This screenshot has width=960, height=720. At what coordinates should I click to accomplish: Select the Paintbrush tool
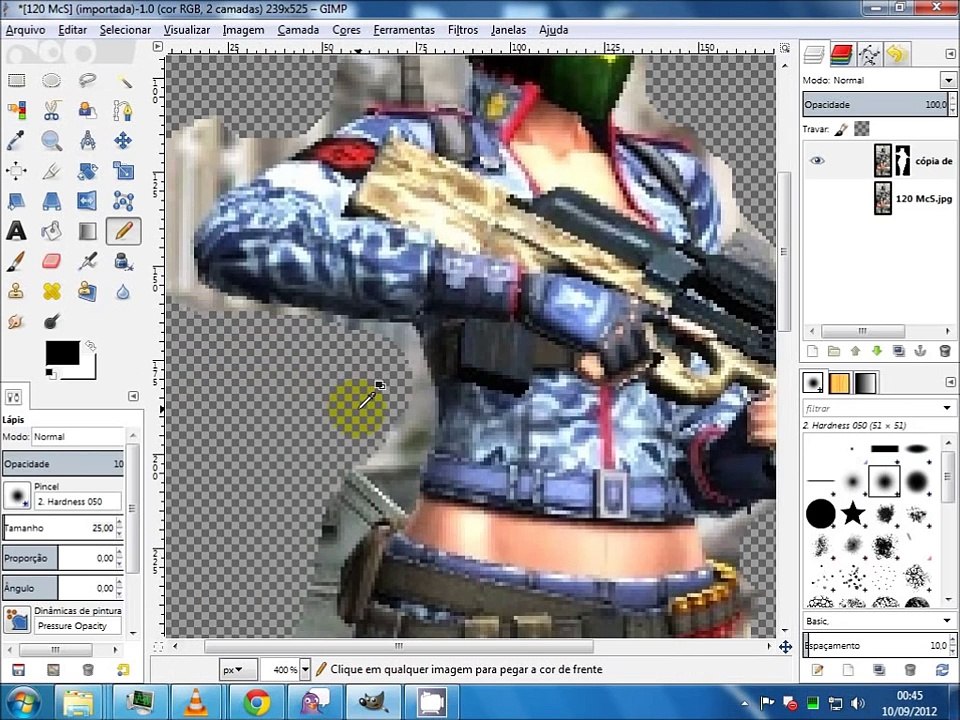[x=17, y=261]
